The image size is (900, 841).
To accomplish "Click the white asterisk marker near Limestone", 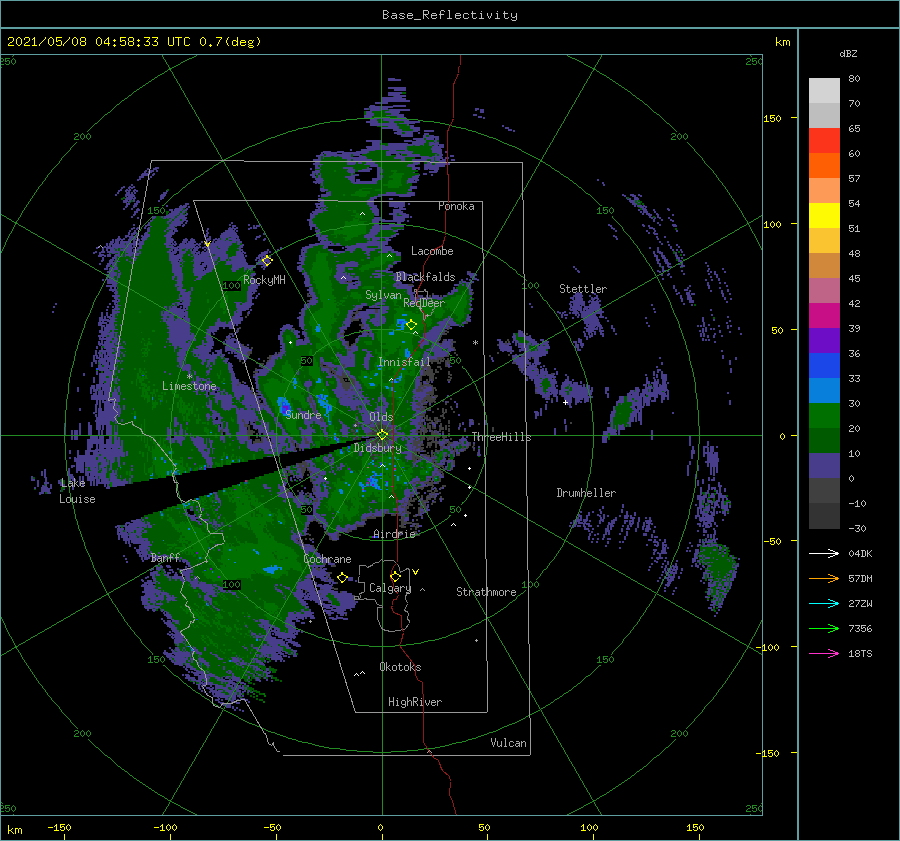I will point(189,376).
